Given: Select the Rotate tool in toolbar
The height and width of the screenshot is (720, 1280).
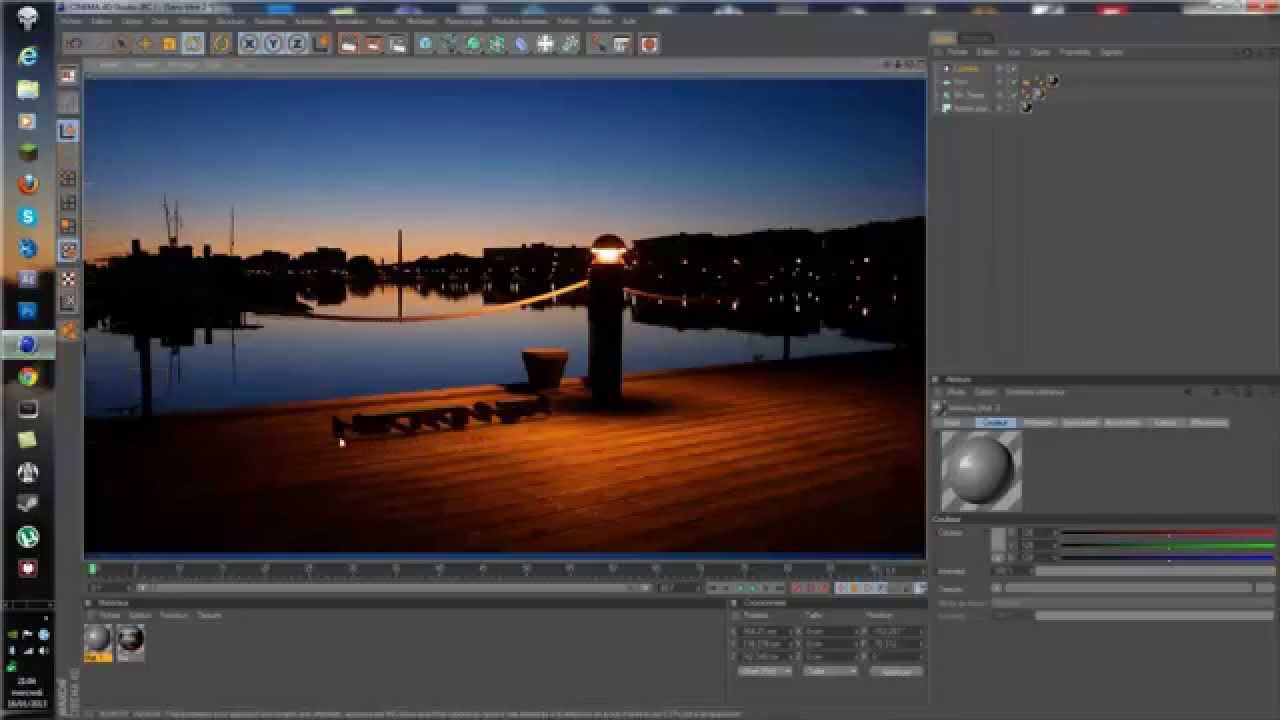Looking at the screenshot, I should (x=193, y=44).
